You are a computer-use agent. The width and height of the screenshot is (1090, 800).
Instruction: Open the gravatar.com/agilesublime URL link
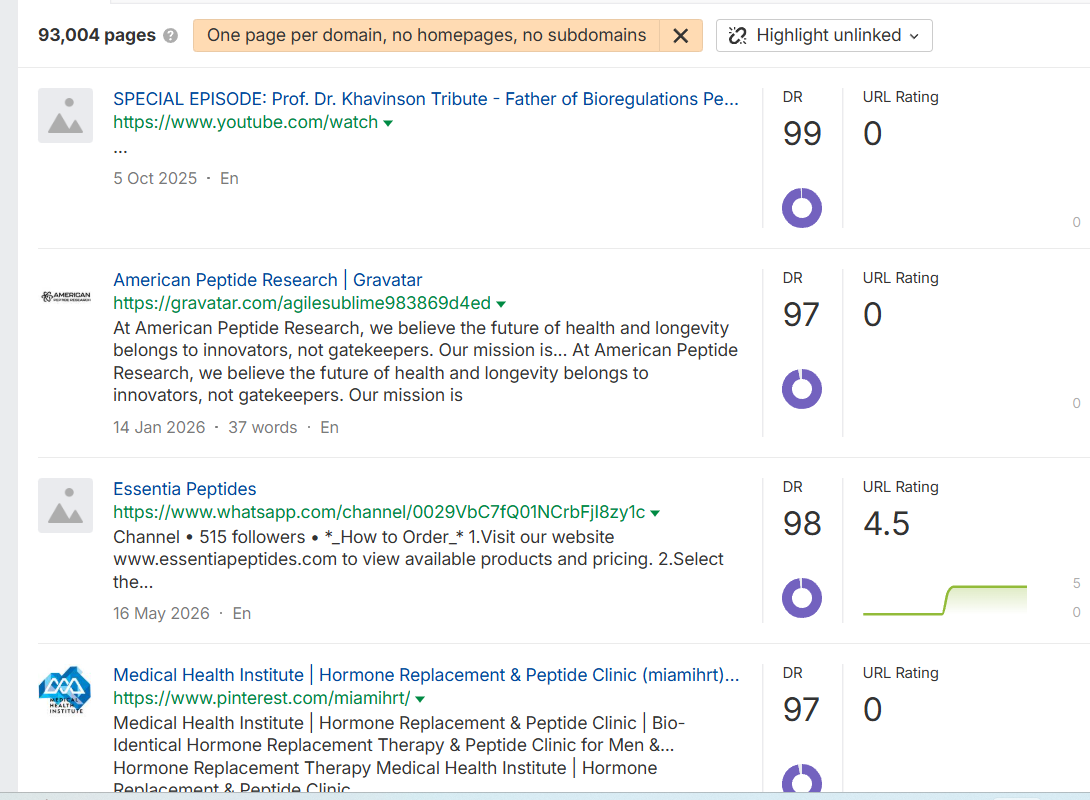[x=302, y=303]
